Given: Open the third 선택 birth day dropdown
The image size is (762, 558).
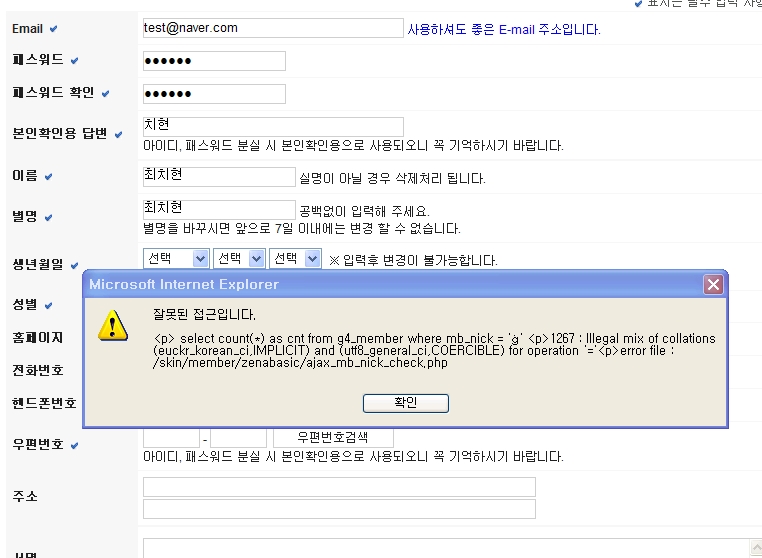Looking at the screenshot, I should click(x=296, y=259).
